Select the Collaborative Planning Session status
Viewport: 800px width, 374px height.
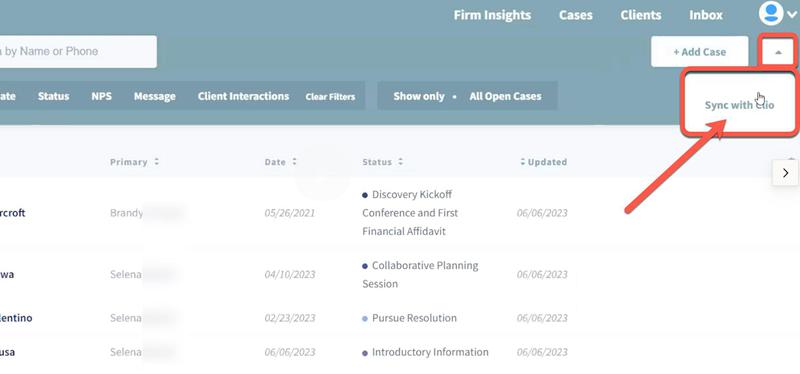click(420, 275)
